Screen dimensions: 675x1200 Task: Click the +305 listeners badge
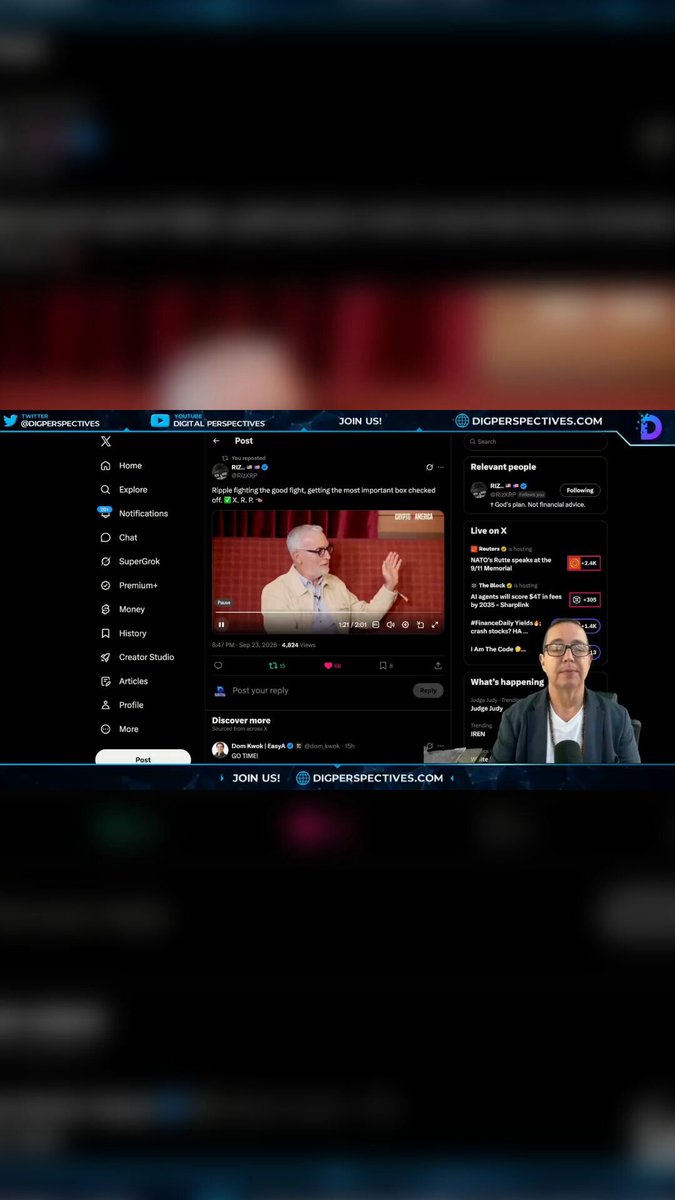(x=584, y=600)
